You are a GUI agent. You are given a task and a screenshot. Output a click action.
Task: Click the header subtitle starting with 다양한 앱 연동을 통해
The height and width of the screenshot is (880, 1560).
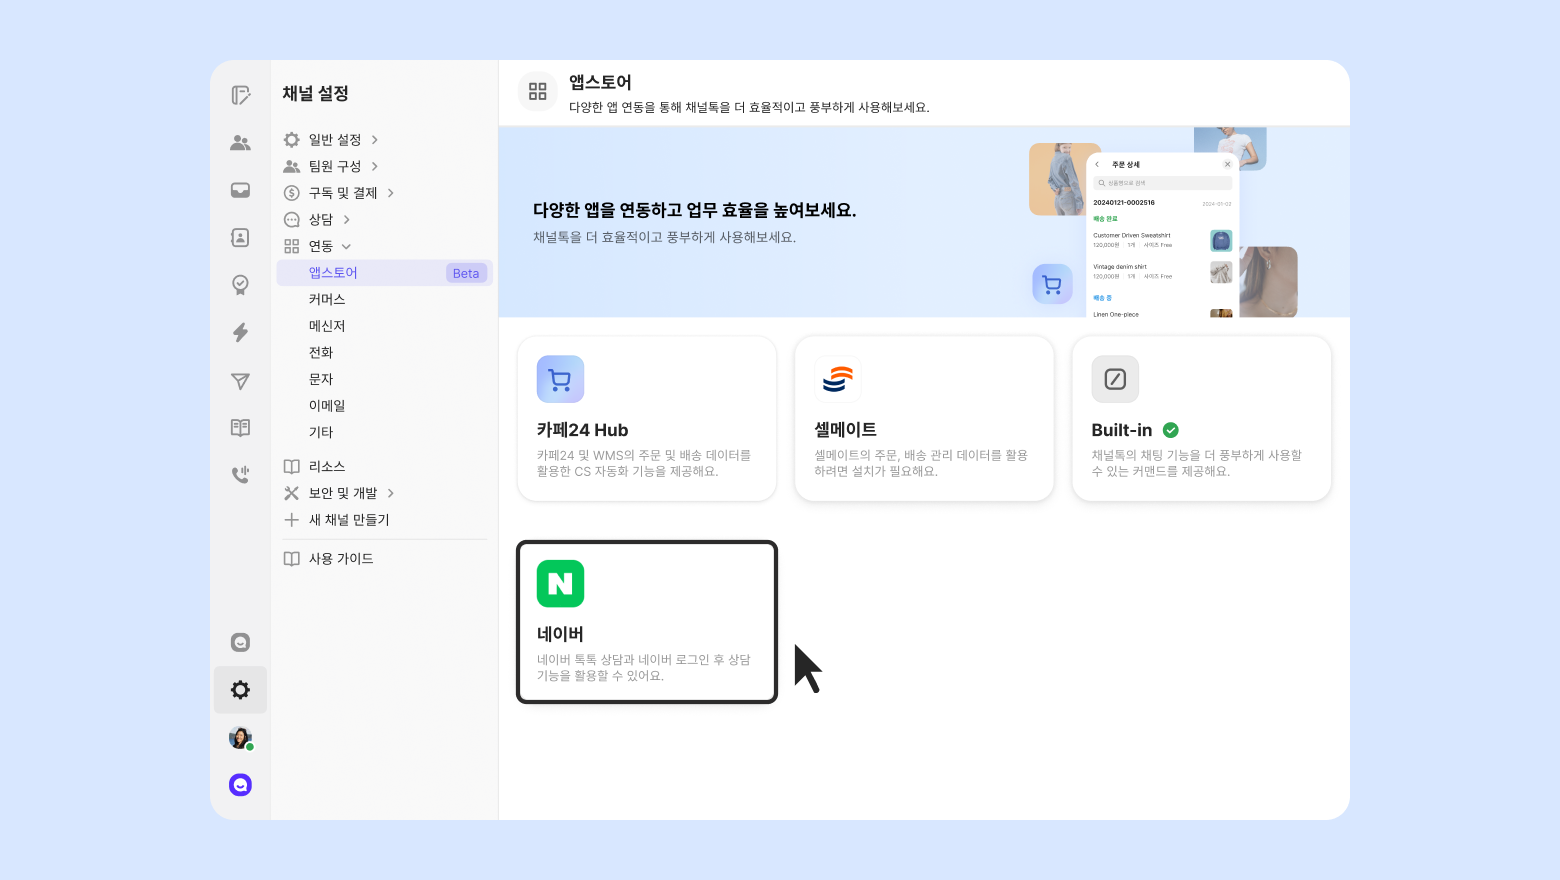(x=749, y=107)
